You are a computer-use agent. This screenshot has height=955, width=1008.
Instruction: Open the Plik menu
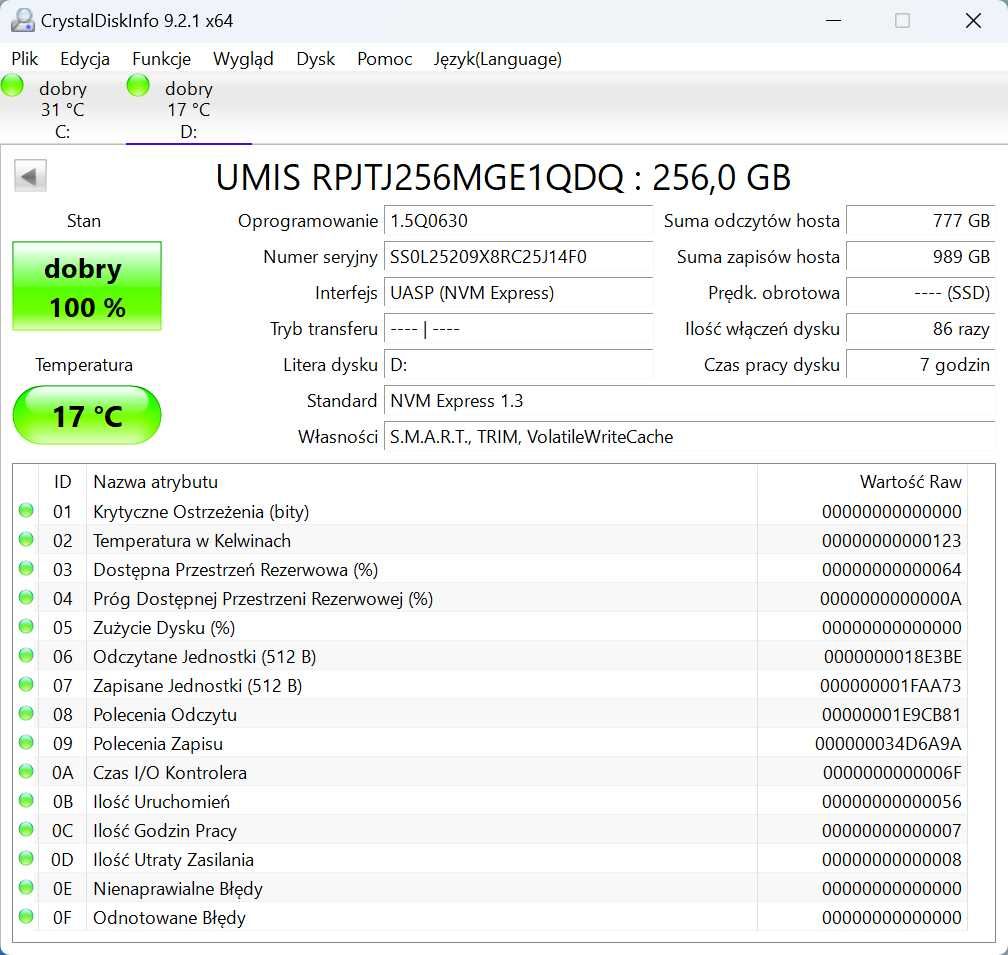click(24, 59)
